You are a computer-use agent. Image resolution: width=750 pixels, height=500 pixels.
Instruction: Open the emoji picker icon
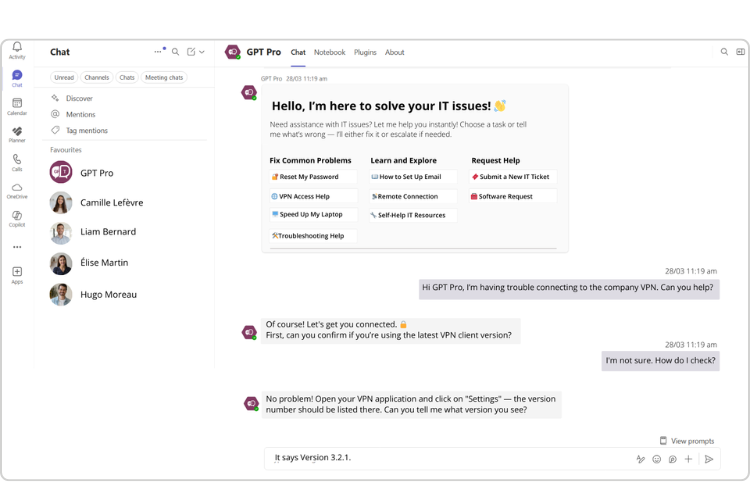point(657,459)
